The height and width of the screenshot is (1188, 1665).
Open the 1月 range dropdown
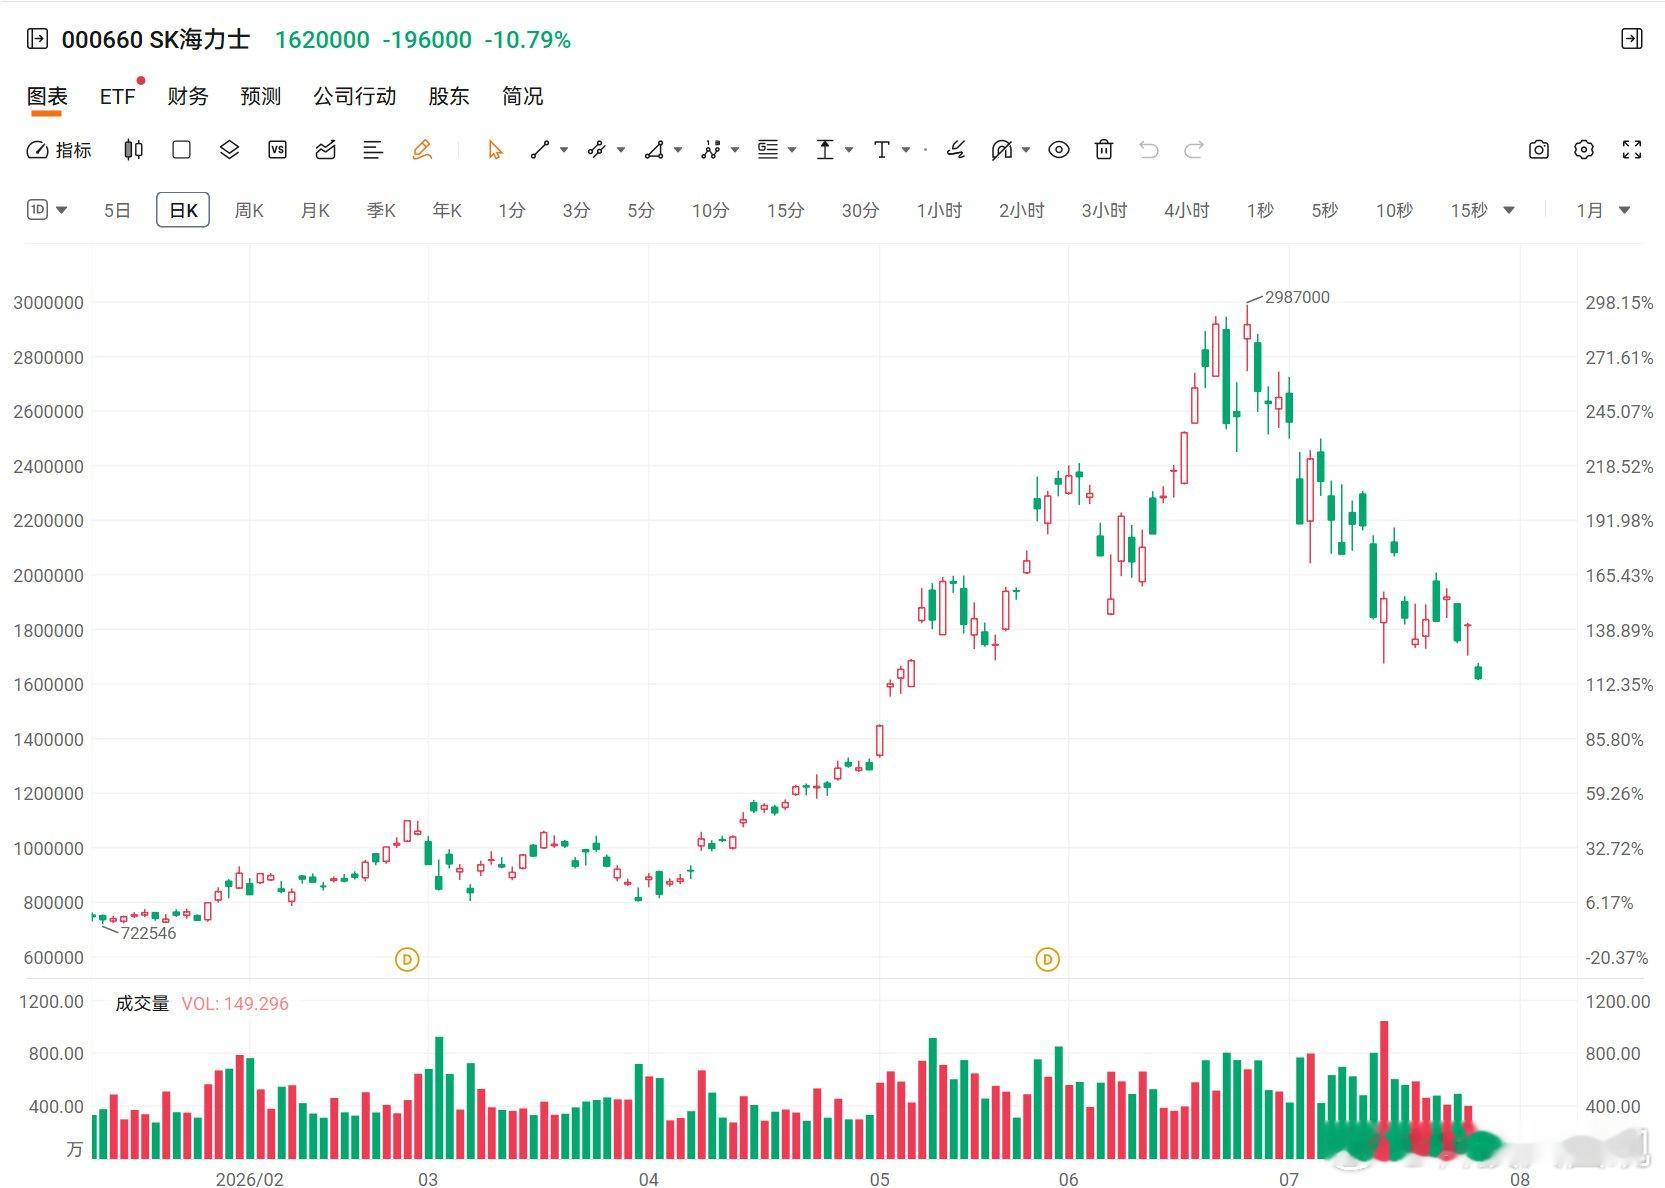[x=1603, y=210]
